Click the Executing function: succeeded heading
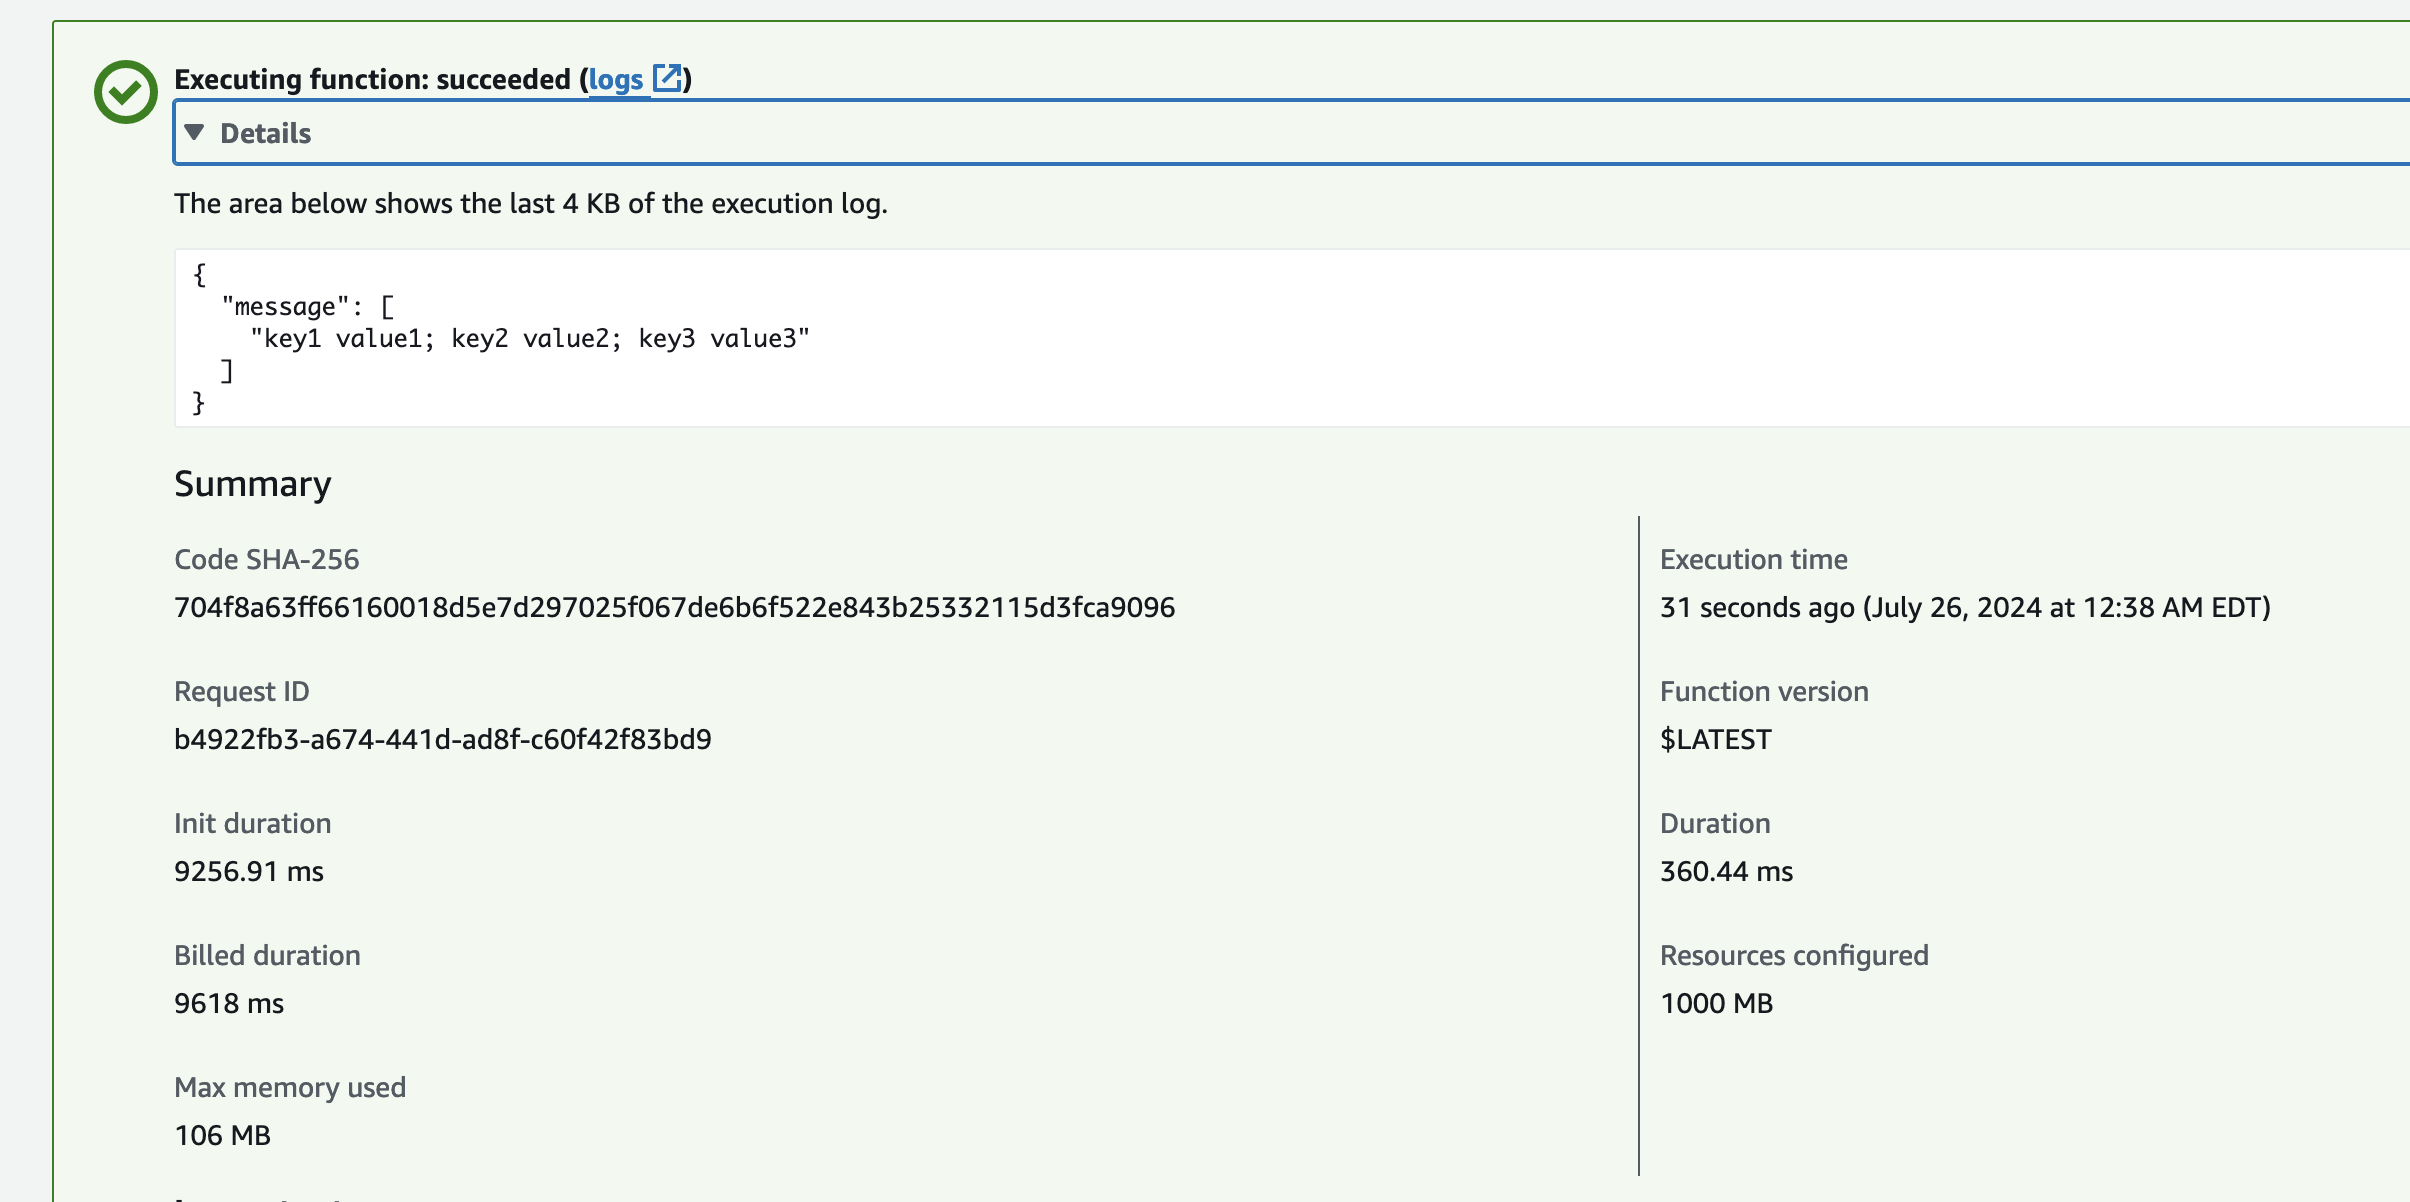 [x=370, y=78]
